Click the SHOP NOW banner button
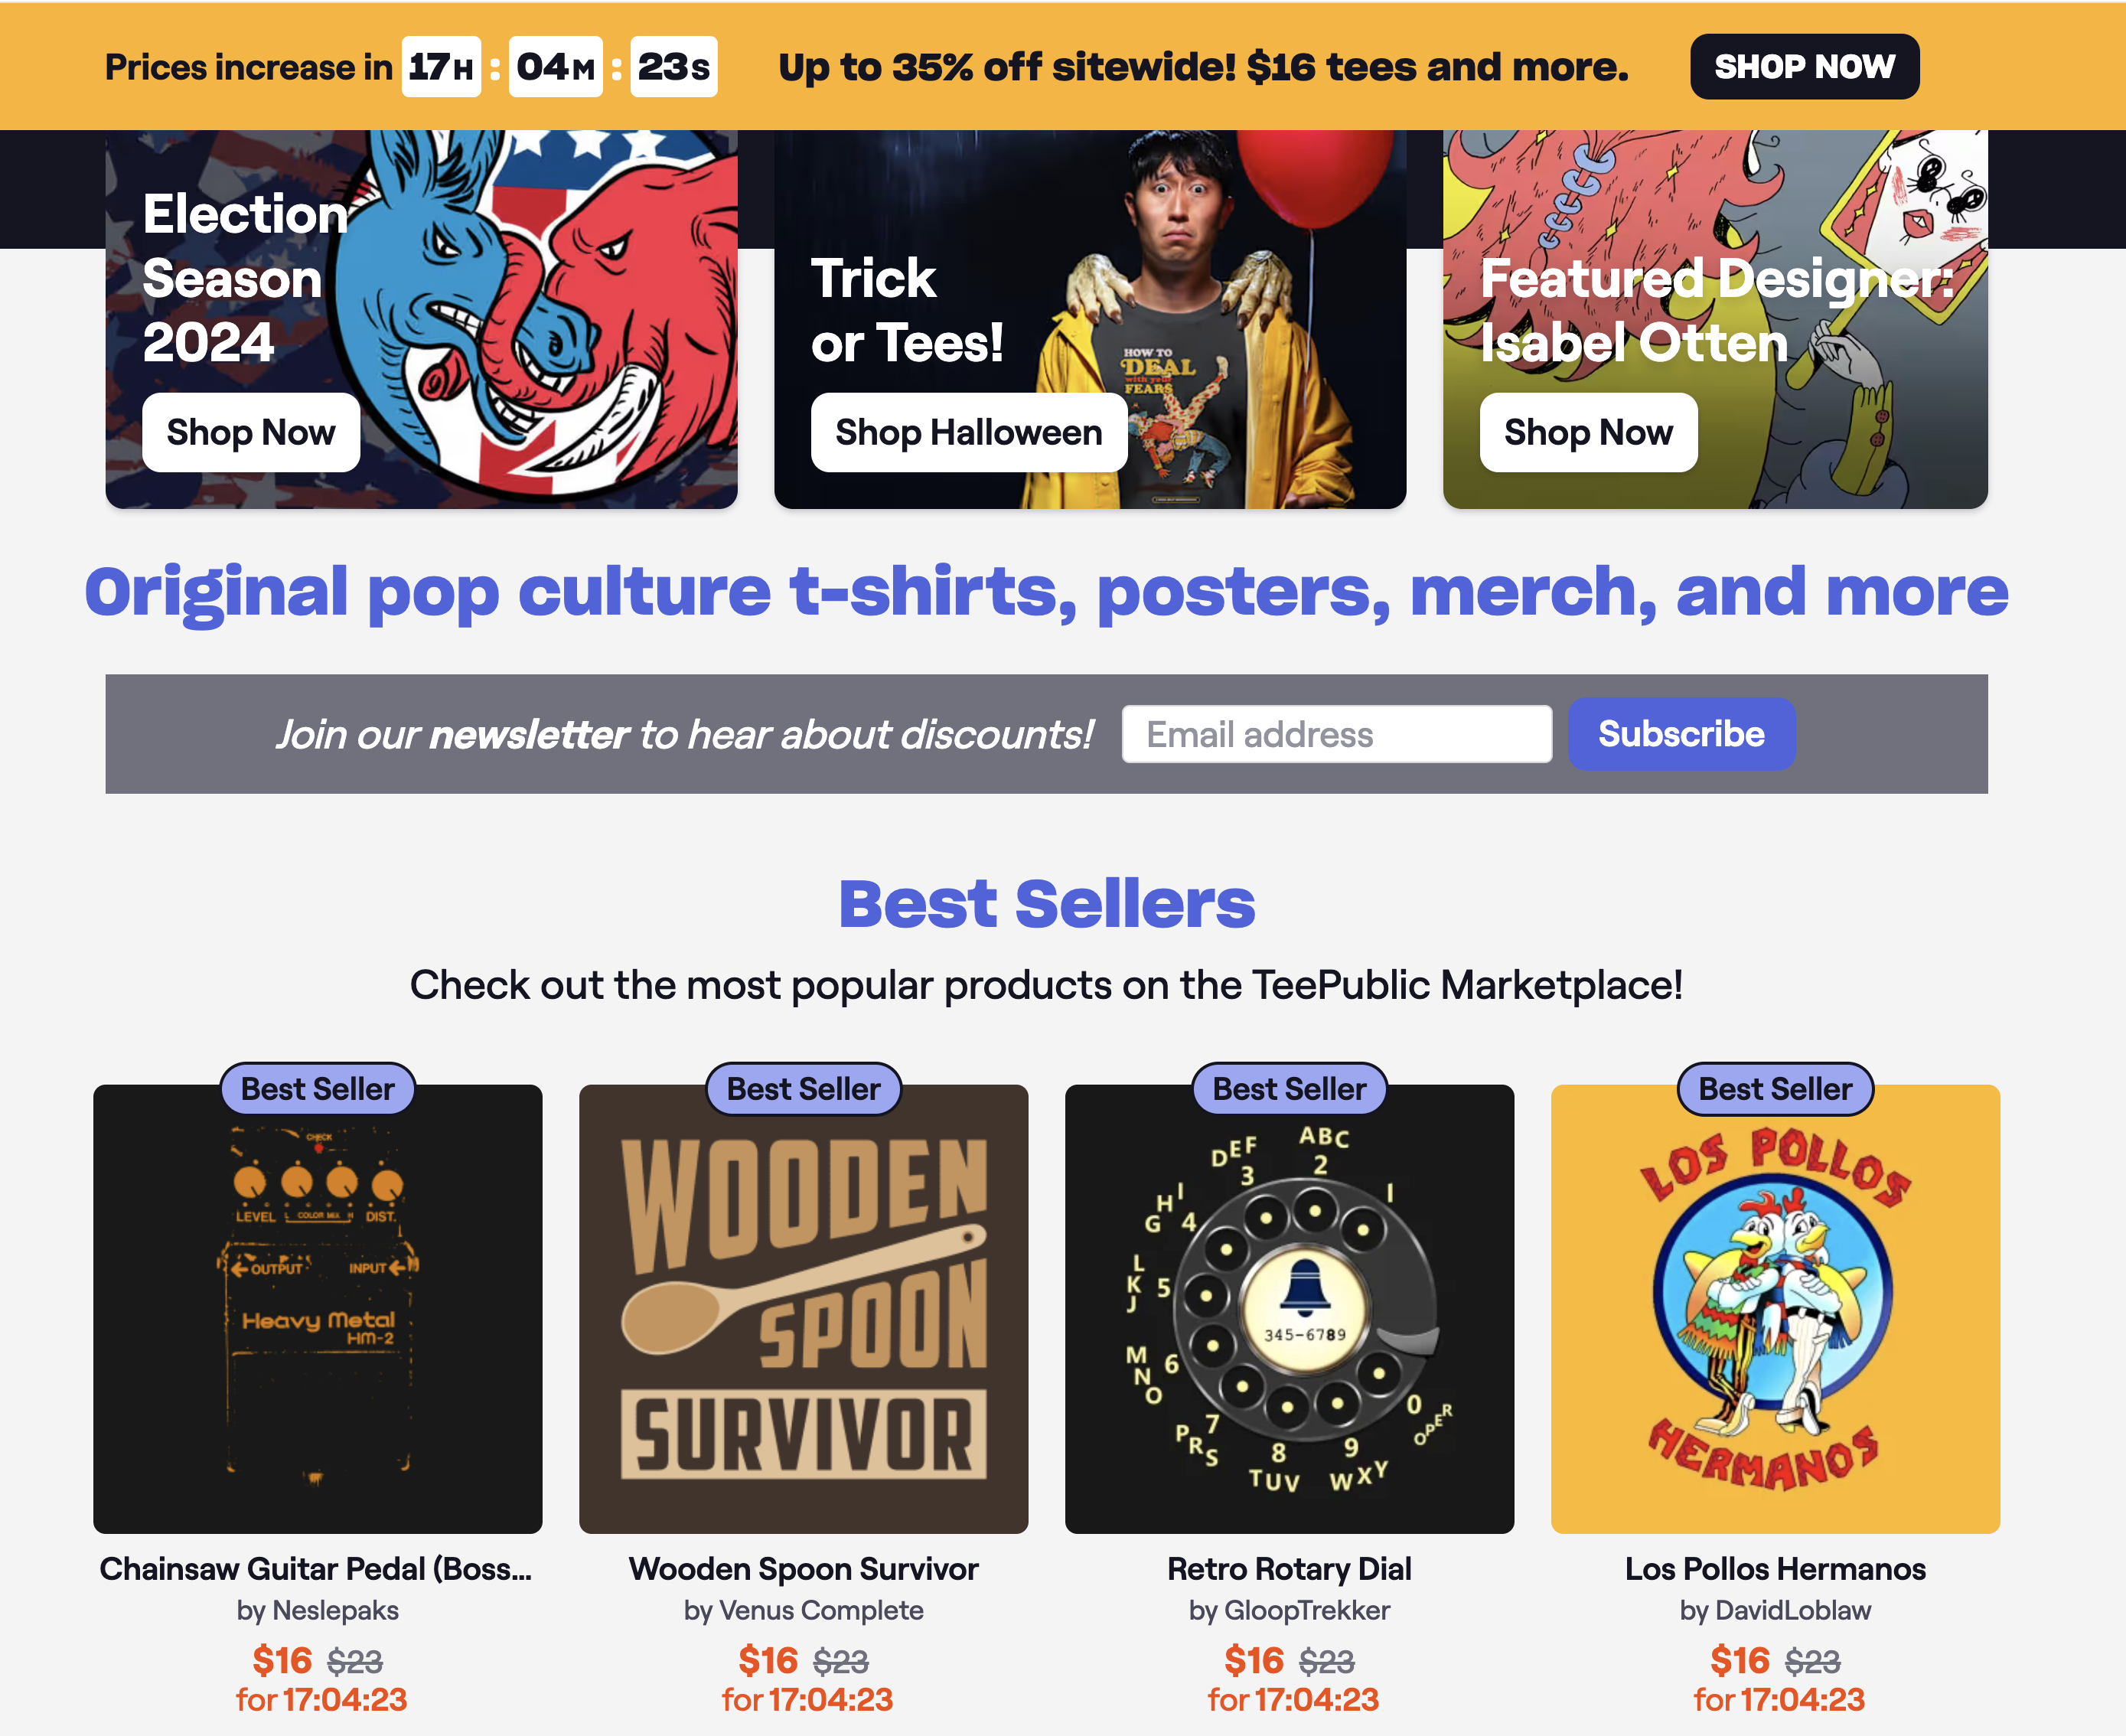The width and height of the screenshot is (2126, 1736). click(x=1804, y=66)
